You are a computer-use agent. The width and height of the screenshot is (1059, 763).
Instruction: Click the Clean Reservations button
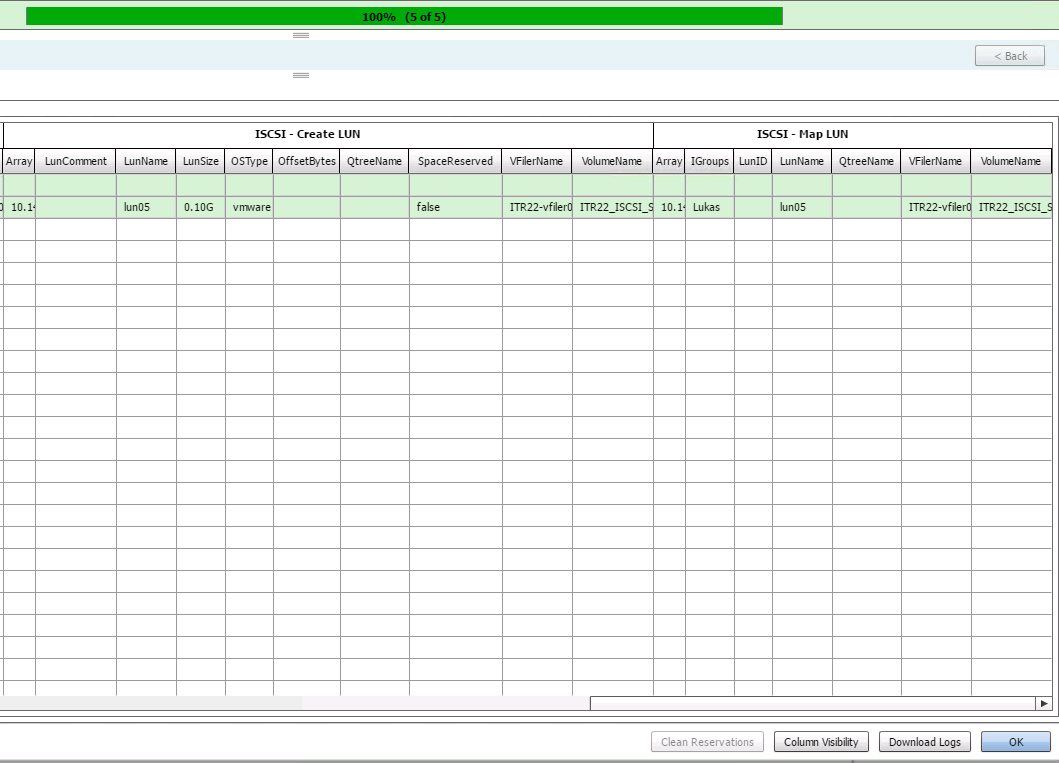coord(707,741)
